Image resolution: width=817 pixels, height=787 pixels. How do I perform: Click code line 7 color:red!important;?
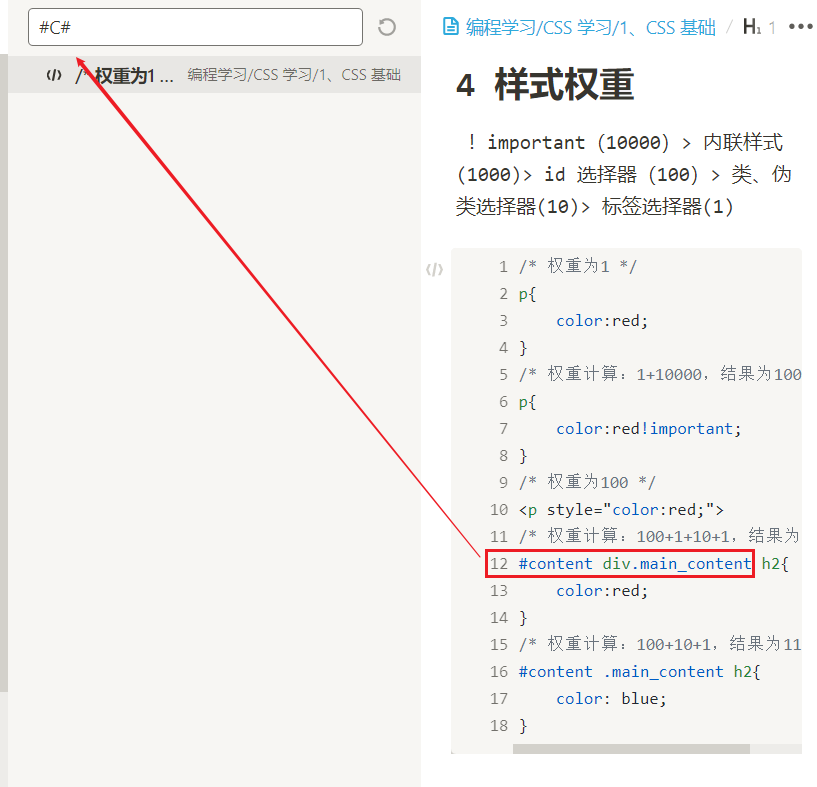tap(648, 428)
